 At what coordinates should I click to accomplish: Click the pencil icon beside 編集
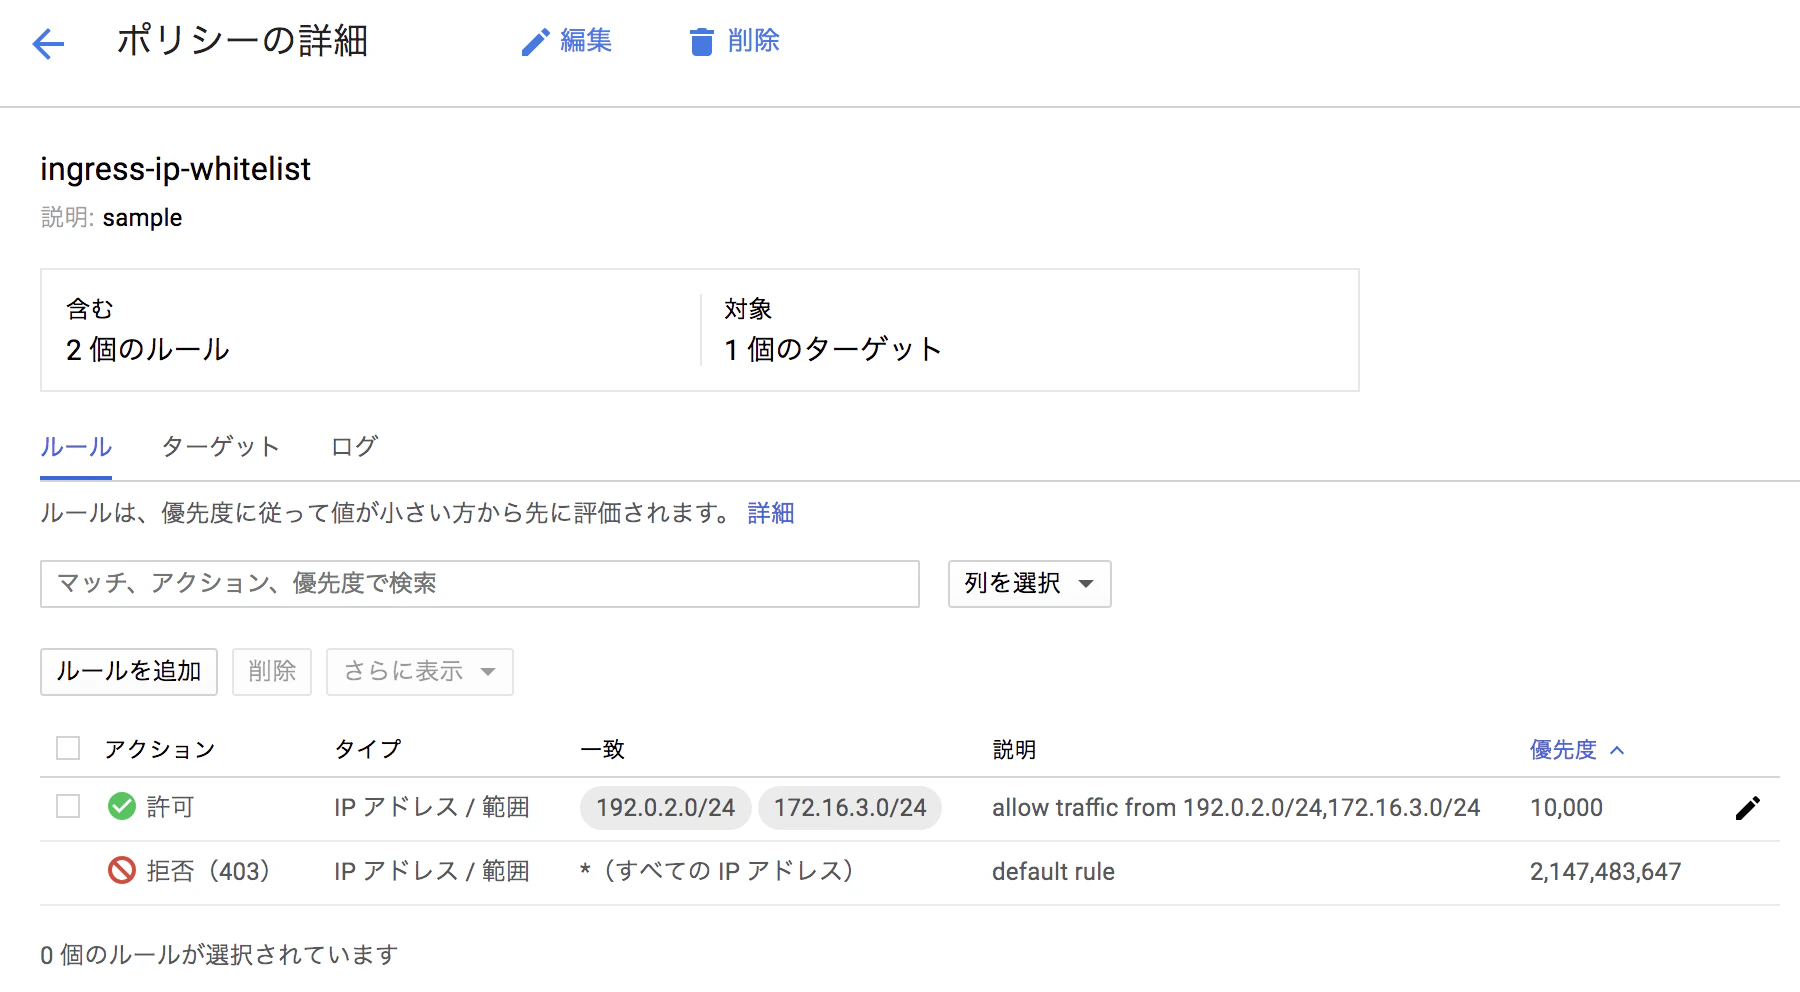pos(536,42)
